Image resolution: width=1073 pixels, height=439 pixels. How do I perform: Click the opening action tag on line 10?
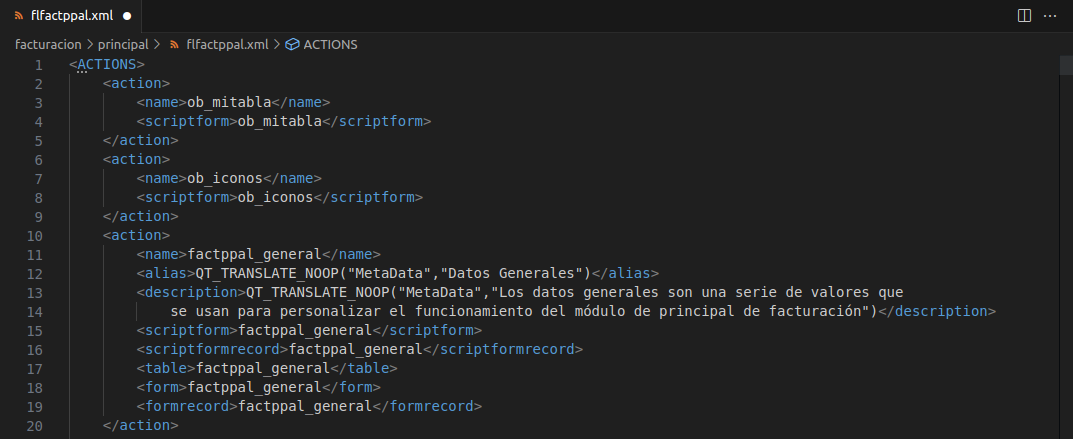(136, 235)
